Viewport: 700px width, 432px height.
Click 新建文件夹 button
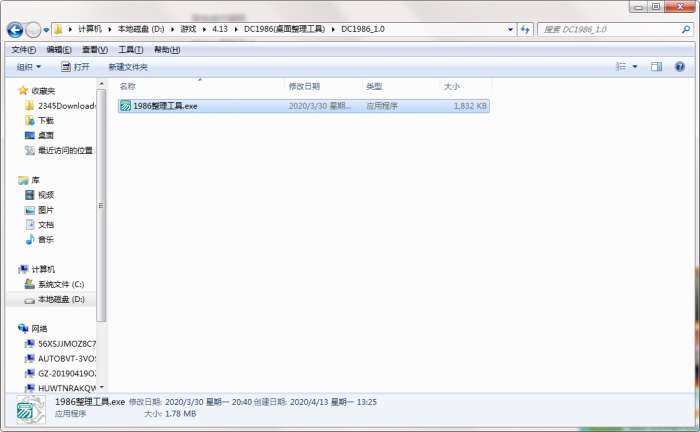click(x=128, y=67)
